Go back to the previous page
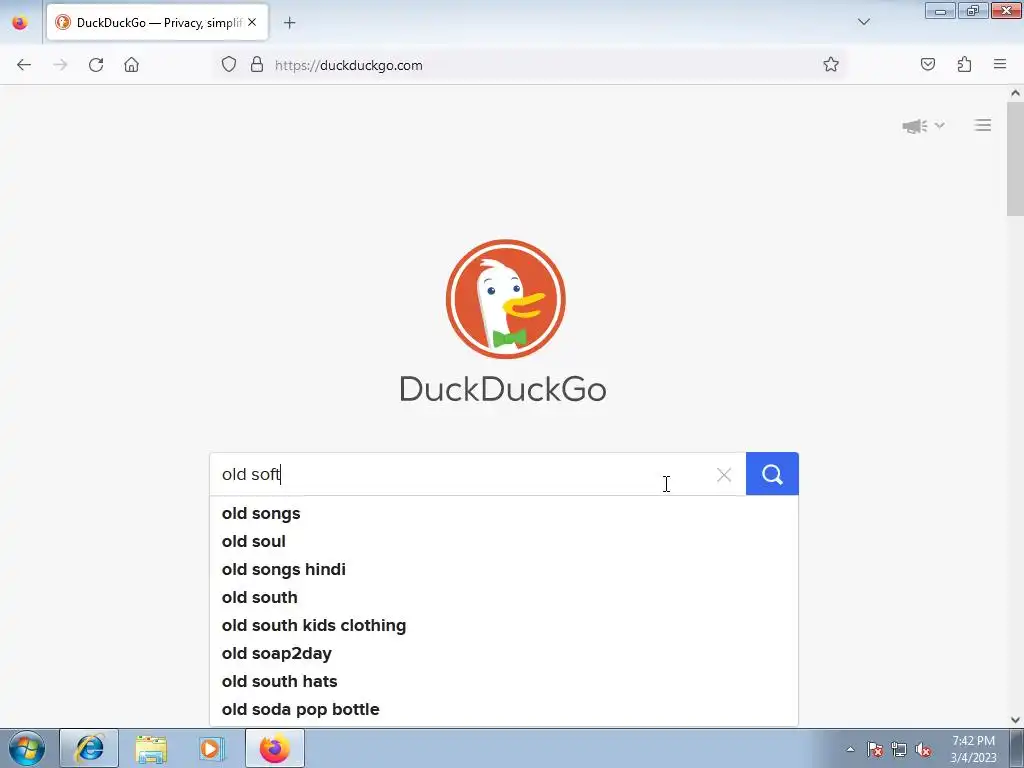The image size is (1024, 768). pos(24,65)
